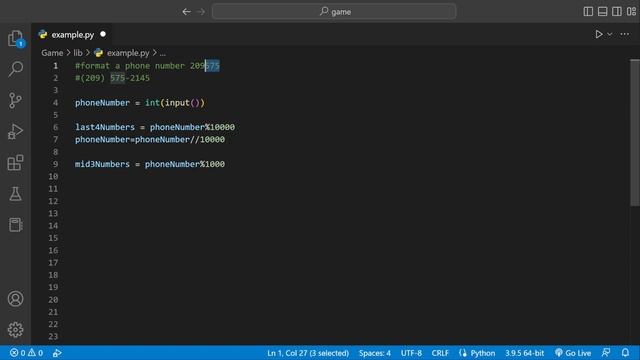The image size is (640, 360).
Task: Expand the breadcrumb ellipsis symbol
Action: tap(162, 53)
